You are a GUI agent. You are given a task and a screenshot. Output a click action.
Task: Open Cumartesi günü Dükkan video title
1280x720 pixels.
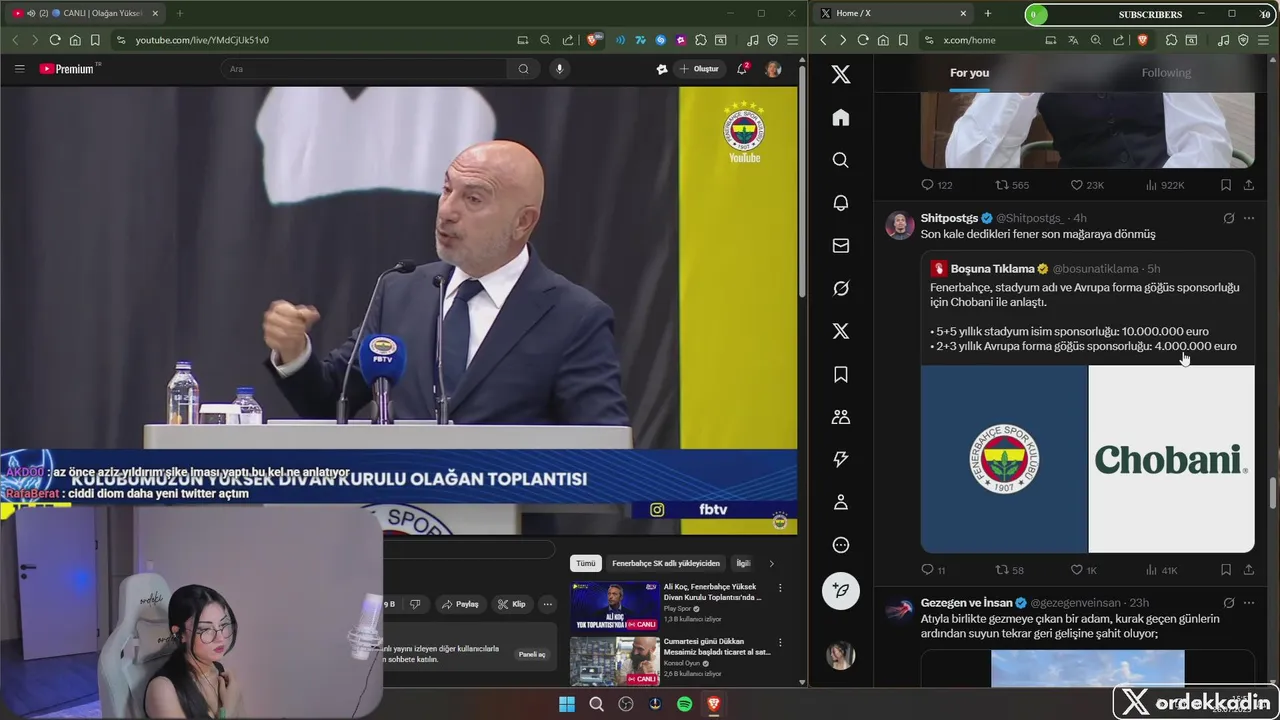tap(717, 646)
